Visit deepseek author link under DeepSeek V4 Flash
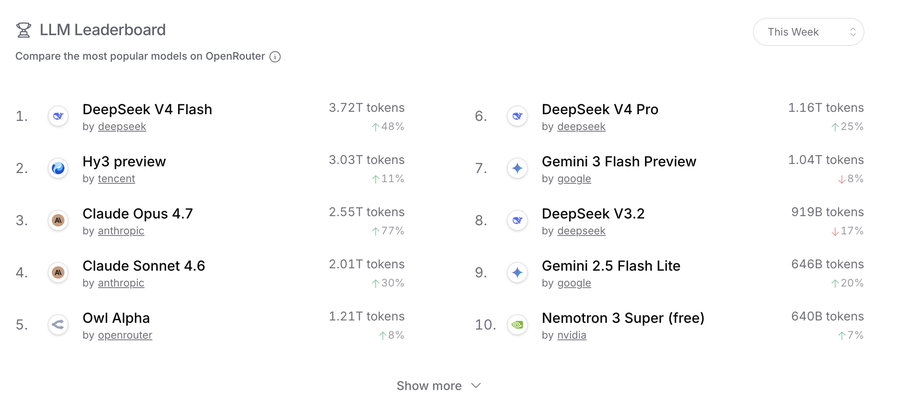This screenshot has height=407, width=900. (x=122, y=126)
